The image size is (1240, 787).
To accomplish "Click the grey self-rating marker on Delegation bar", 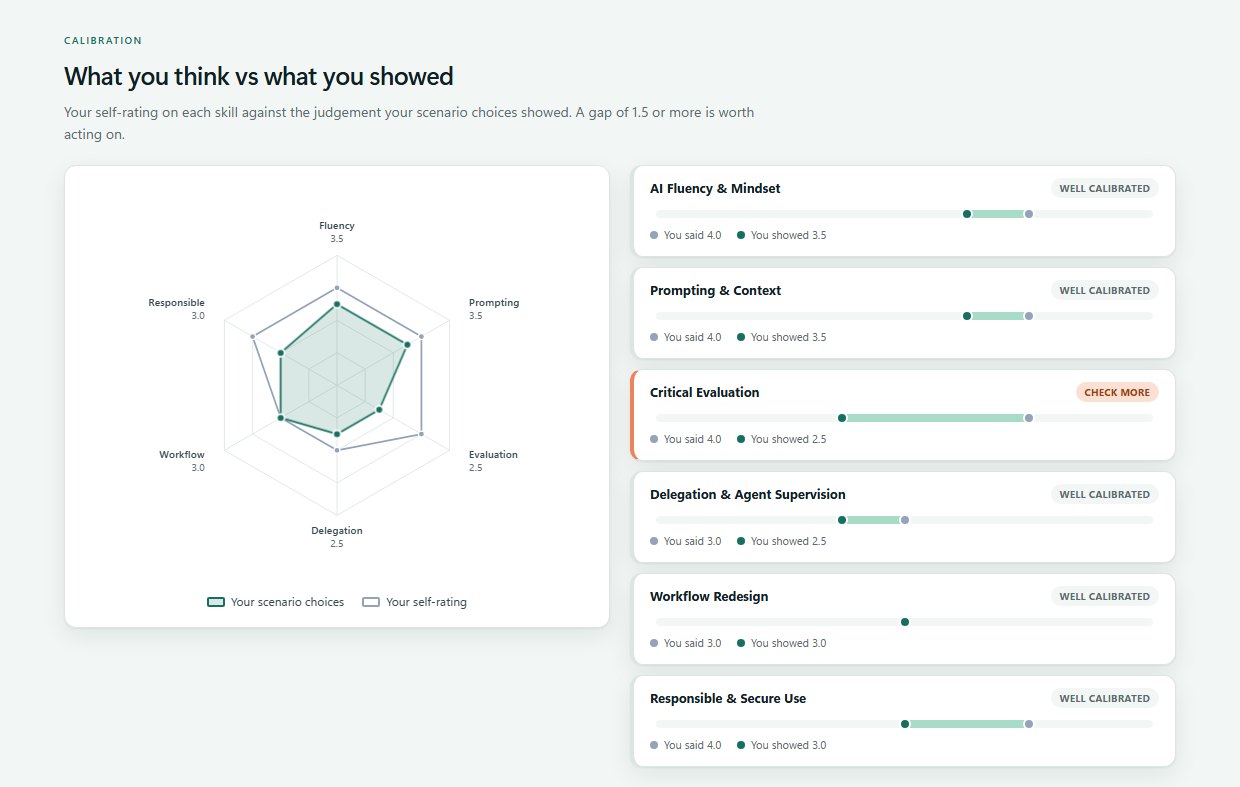I will tap(904, 520).
